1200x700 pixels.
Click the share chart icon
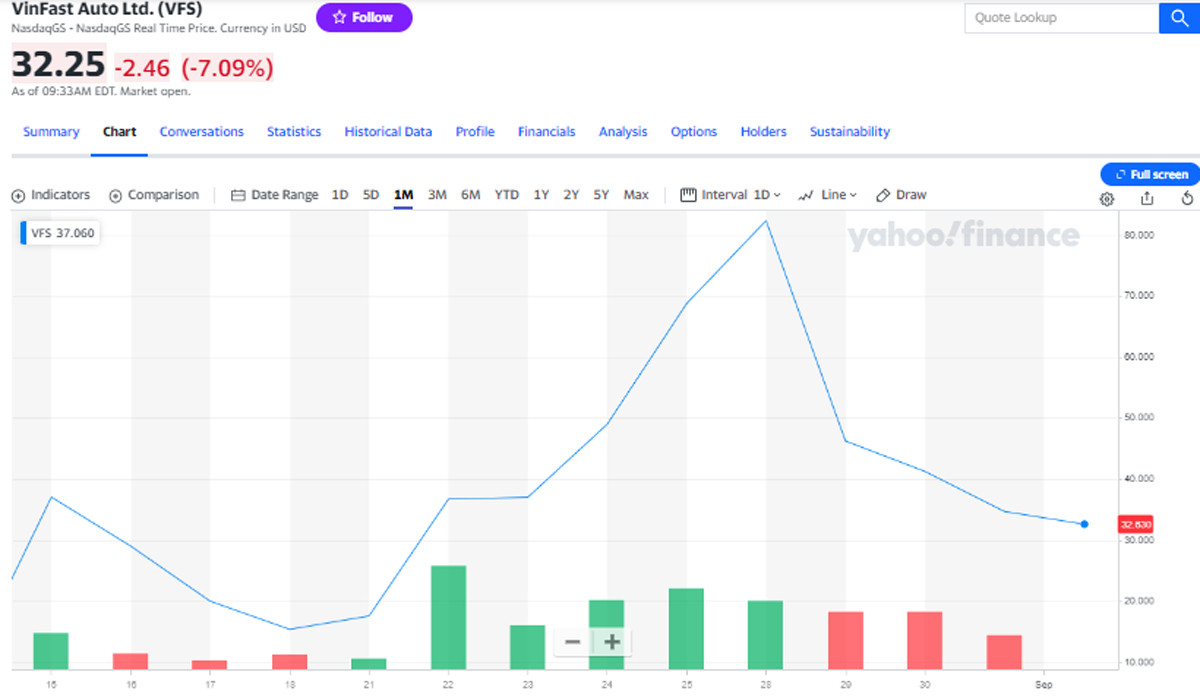[1147, 198]
